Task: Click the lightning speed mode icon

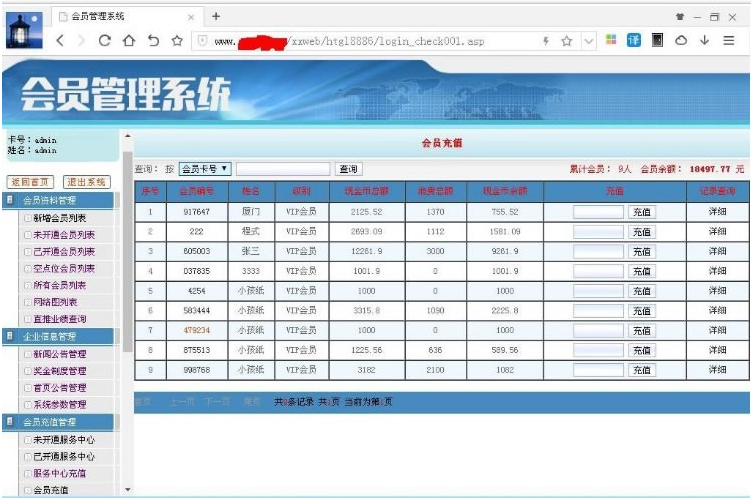Action: (546, 41)
